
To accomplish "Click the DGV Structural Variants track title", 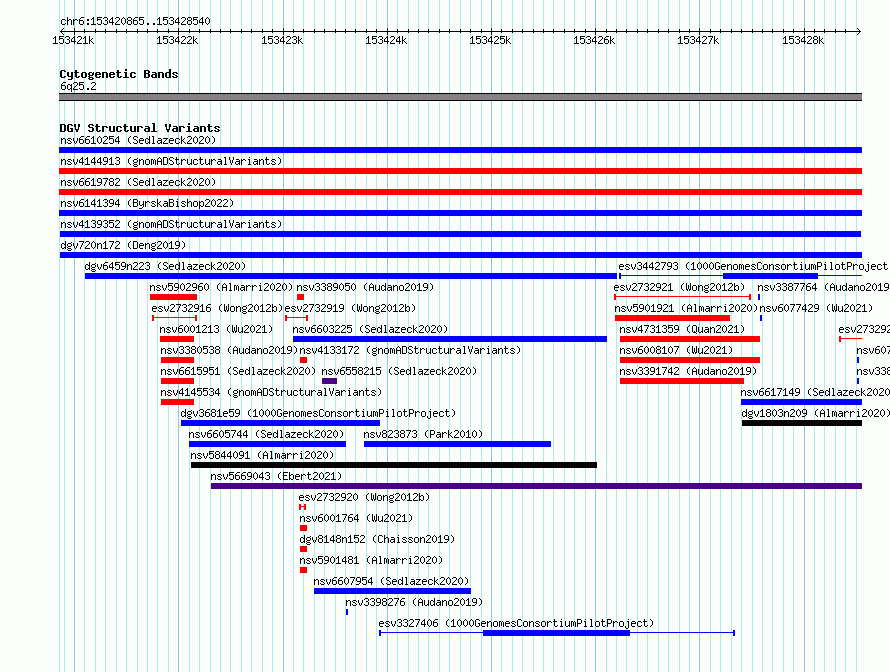I will coord(140,128).
